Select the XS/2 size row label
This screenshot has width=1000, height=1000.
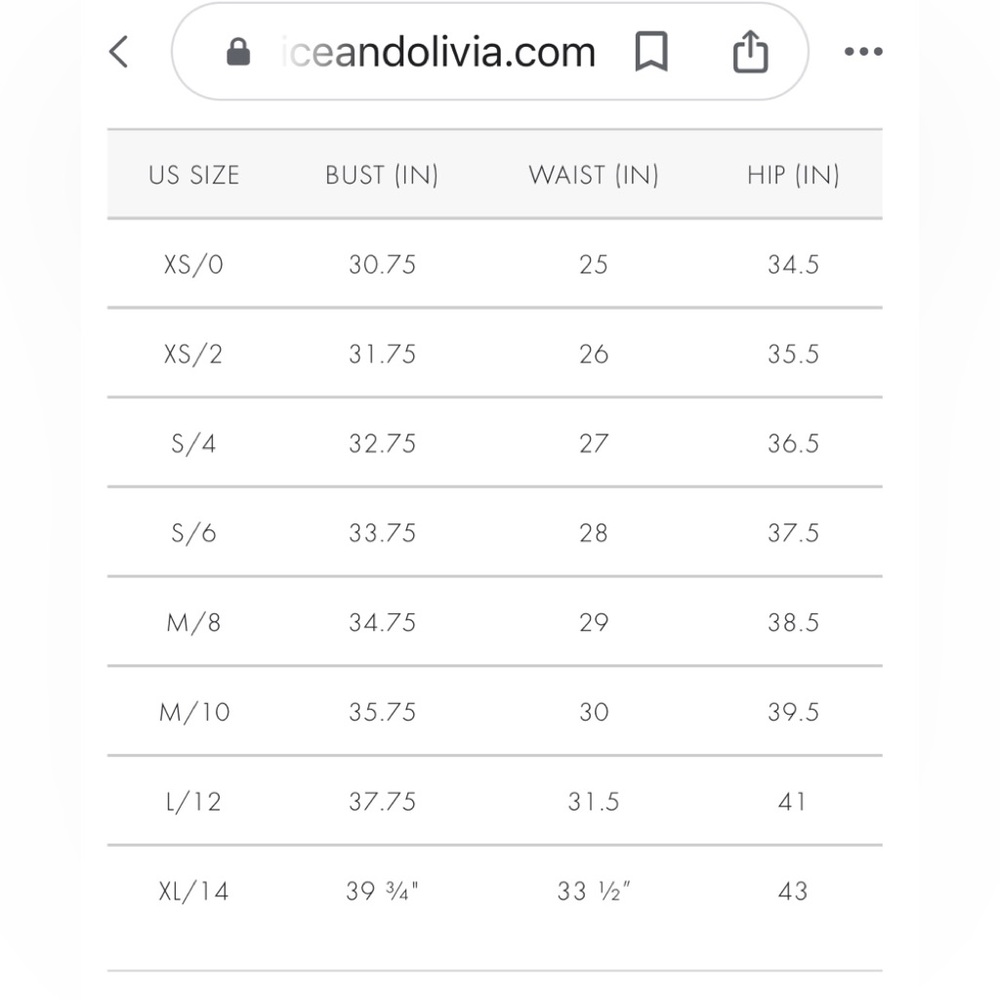pos(194,354)
